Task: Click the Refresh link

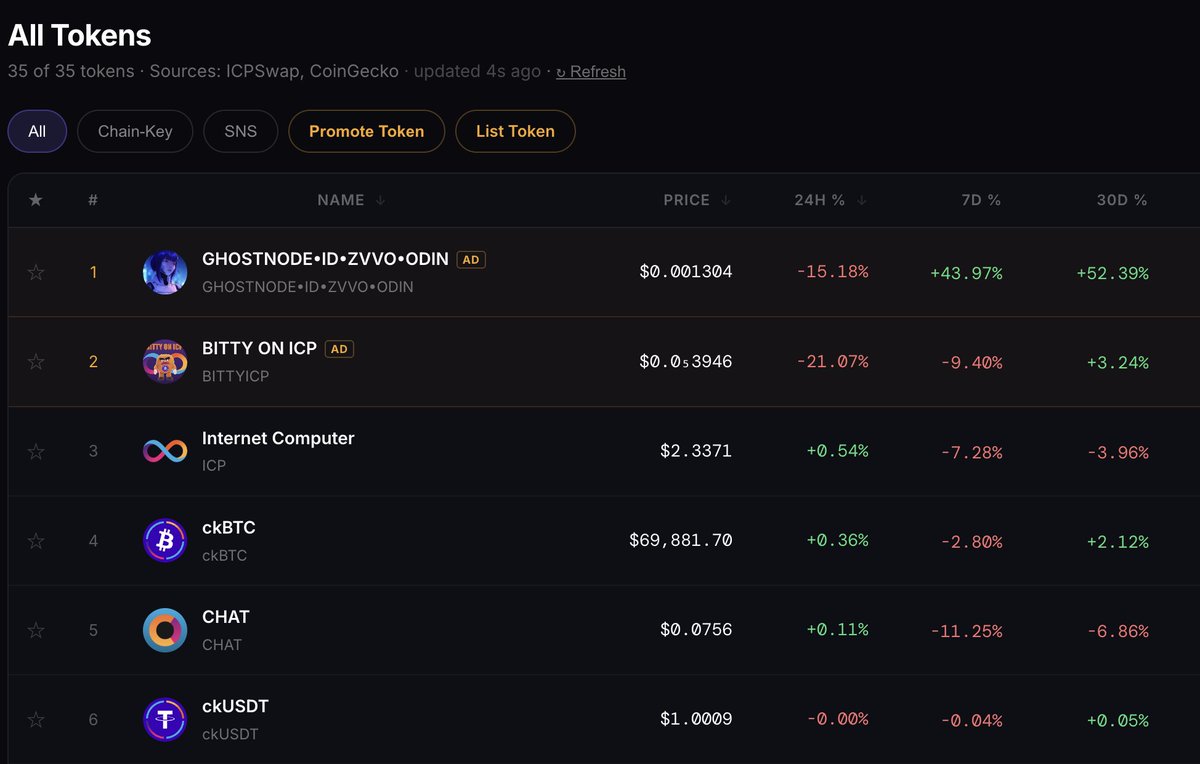Action: tap(591, 71)
